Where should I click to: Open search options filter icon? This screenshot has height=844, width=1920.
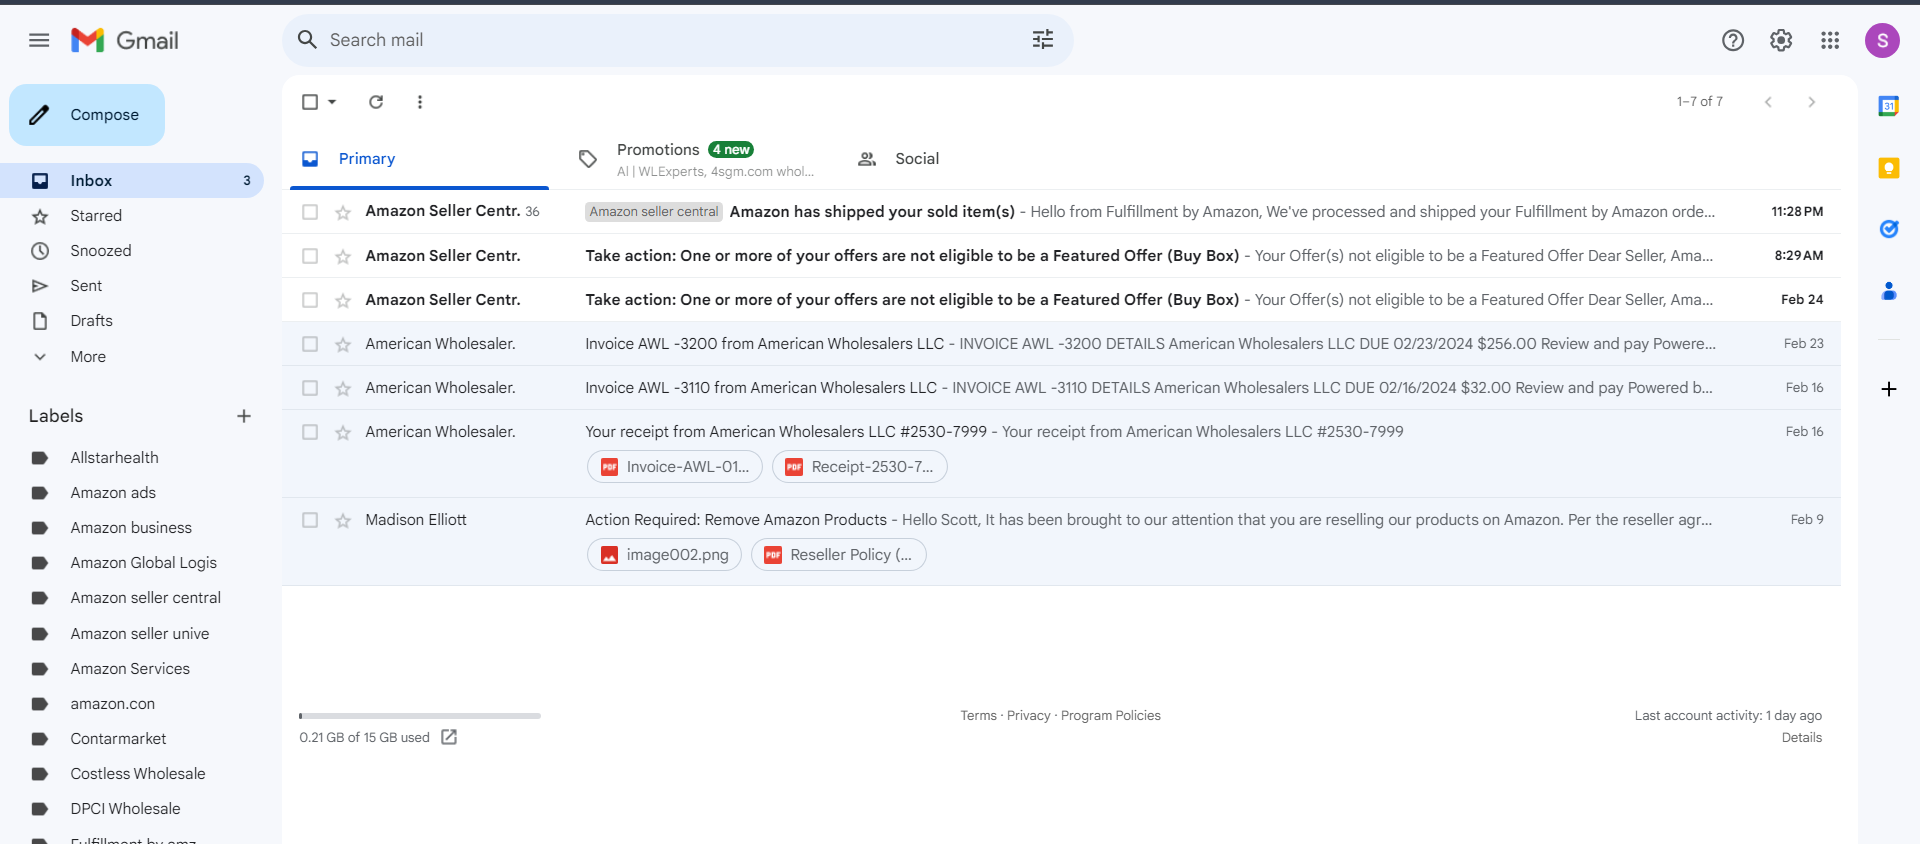[1043, 40]
